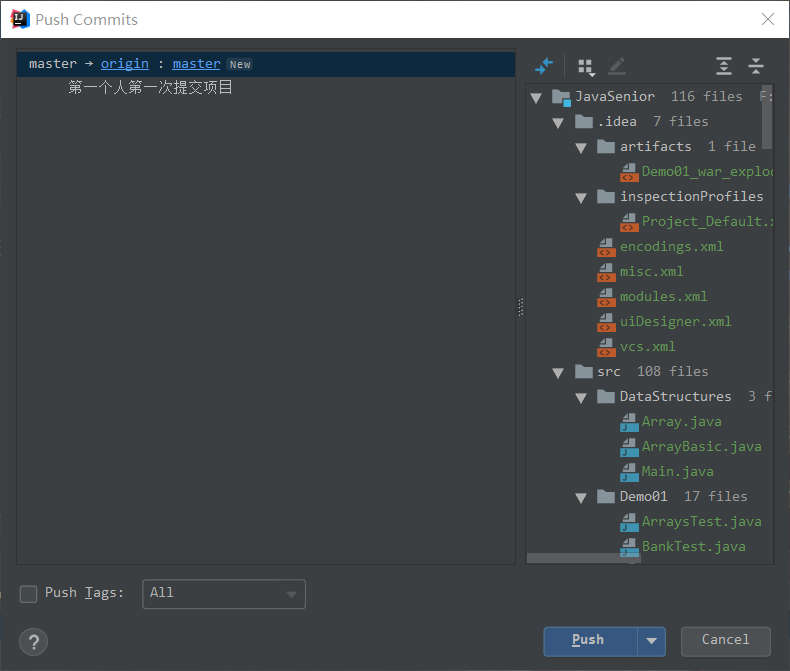Click the Array.java file icon
Viewport: 790px width, 671px height.
pyautogui.click(x=628, y=422)
